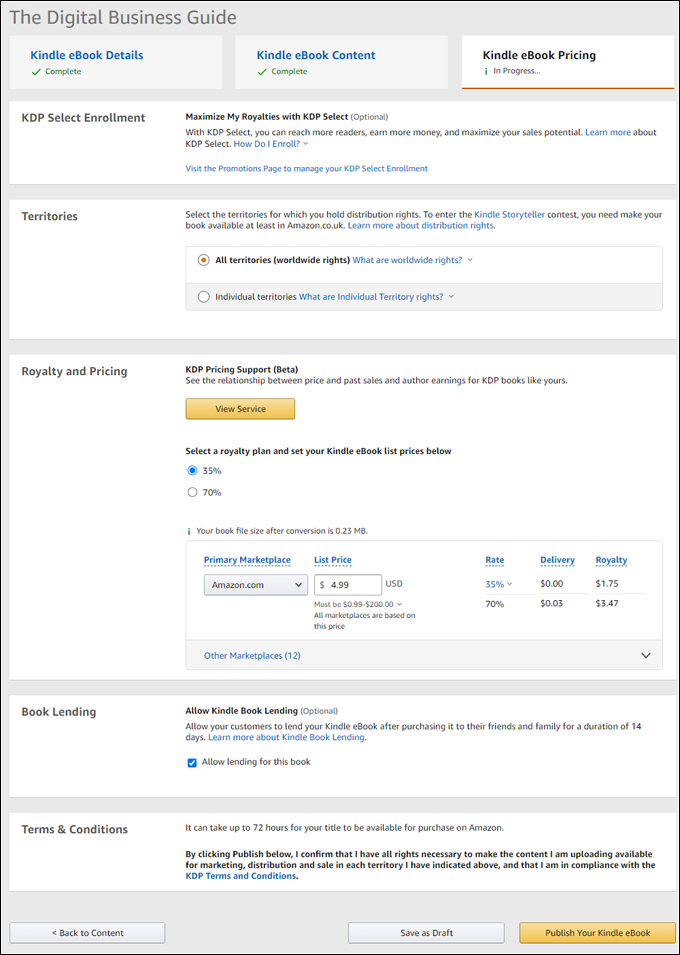The width and height of the screenshot is (680, 955).
Task: Click the file size info icon
Action: coord(189,530)
